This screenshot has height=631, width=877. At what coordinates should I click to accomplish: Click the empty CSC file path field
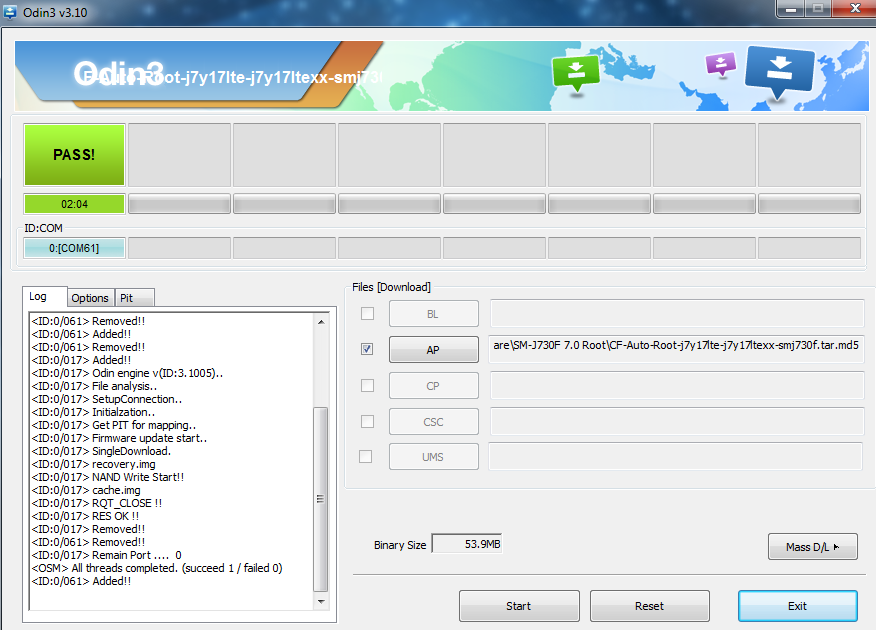coord(677,421)
